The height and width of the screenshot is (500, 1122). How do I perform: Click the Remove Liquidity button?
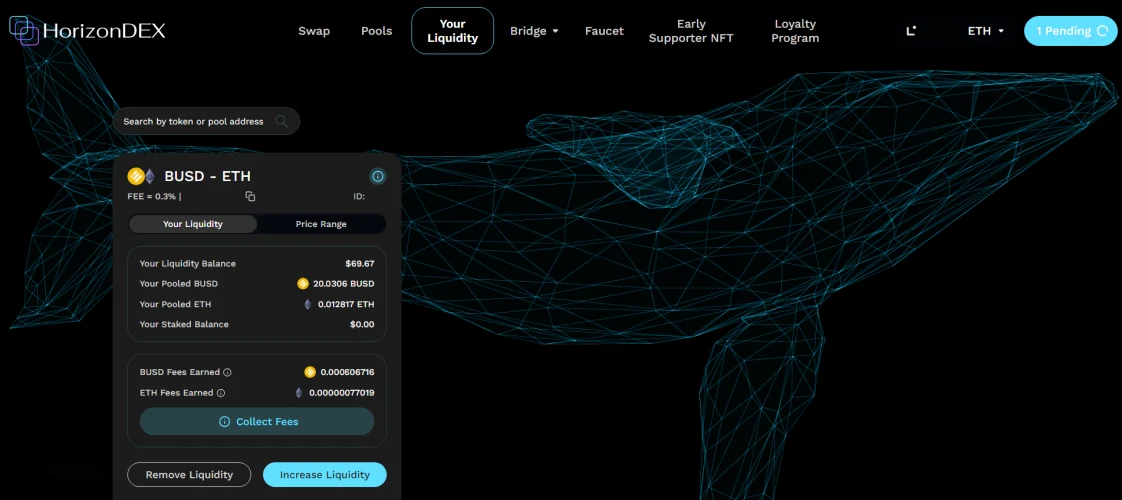pyautogui.click(x=189, y=475)
